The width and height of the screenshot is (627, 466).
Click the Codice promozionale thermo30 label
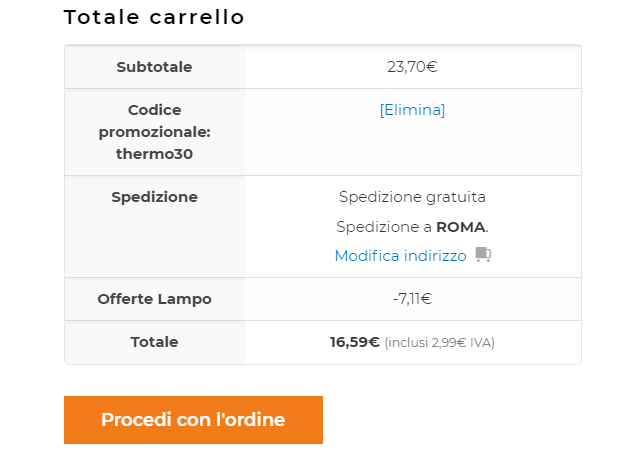coord(154,132)
